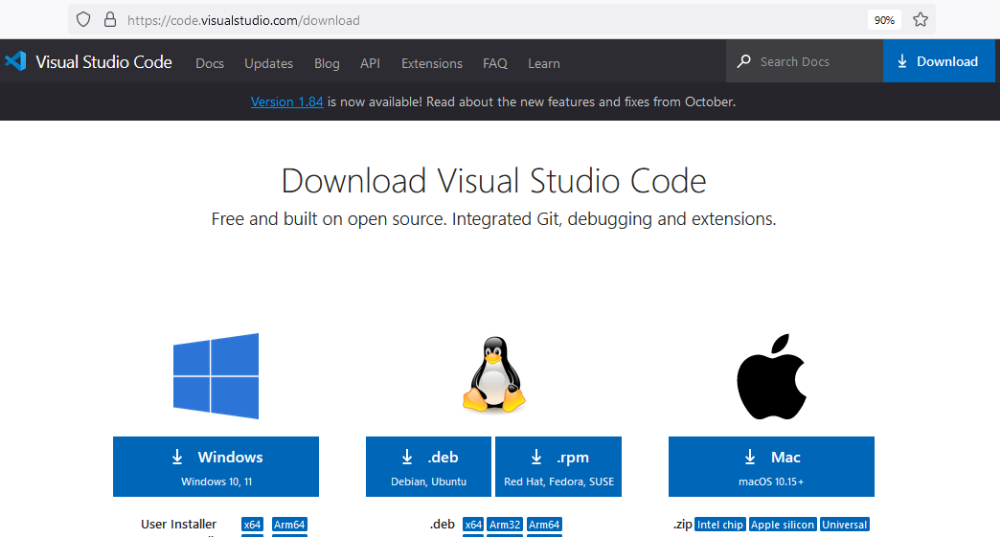Open the Docs menu item

[x=210, y=63]
